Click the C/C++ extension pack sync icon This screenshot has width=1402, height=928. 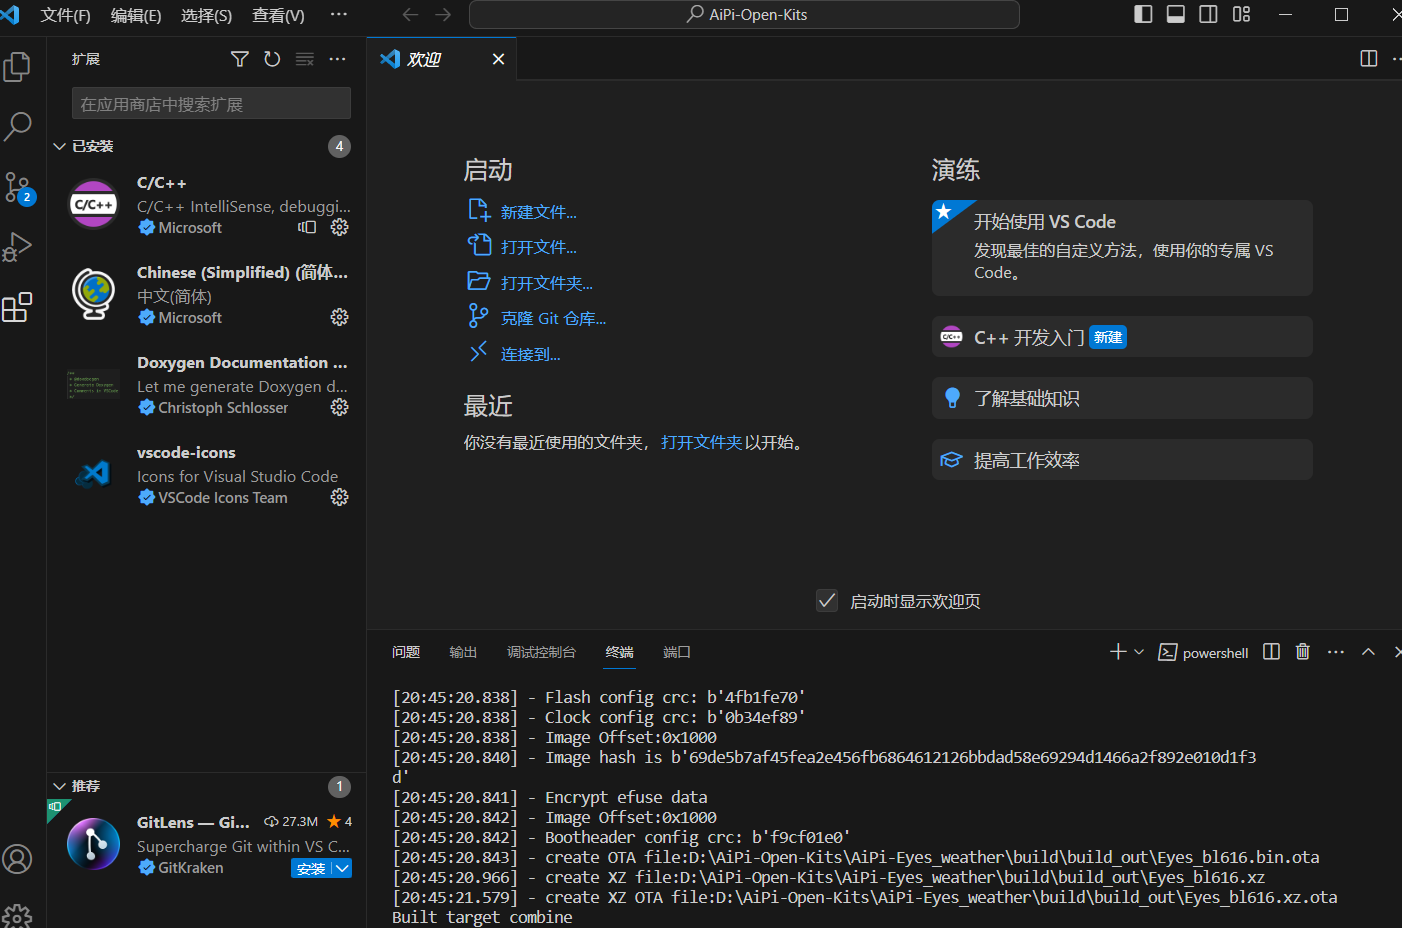pyautogui.click(x=307, y=227)
